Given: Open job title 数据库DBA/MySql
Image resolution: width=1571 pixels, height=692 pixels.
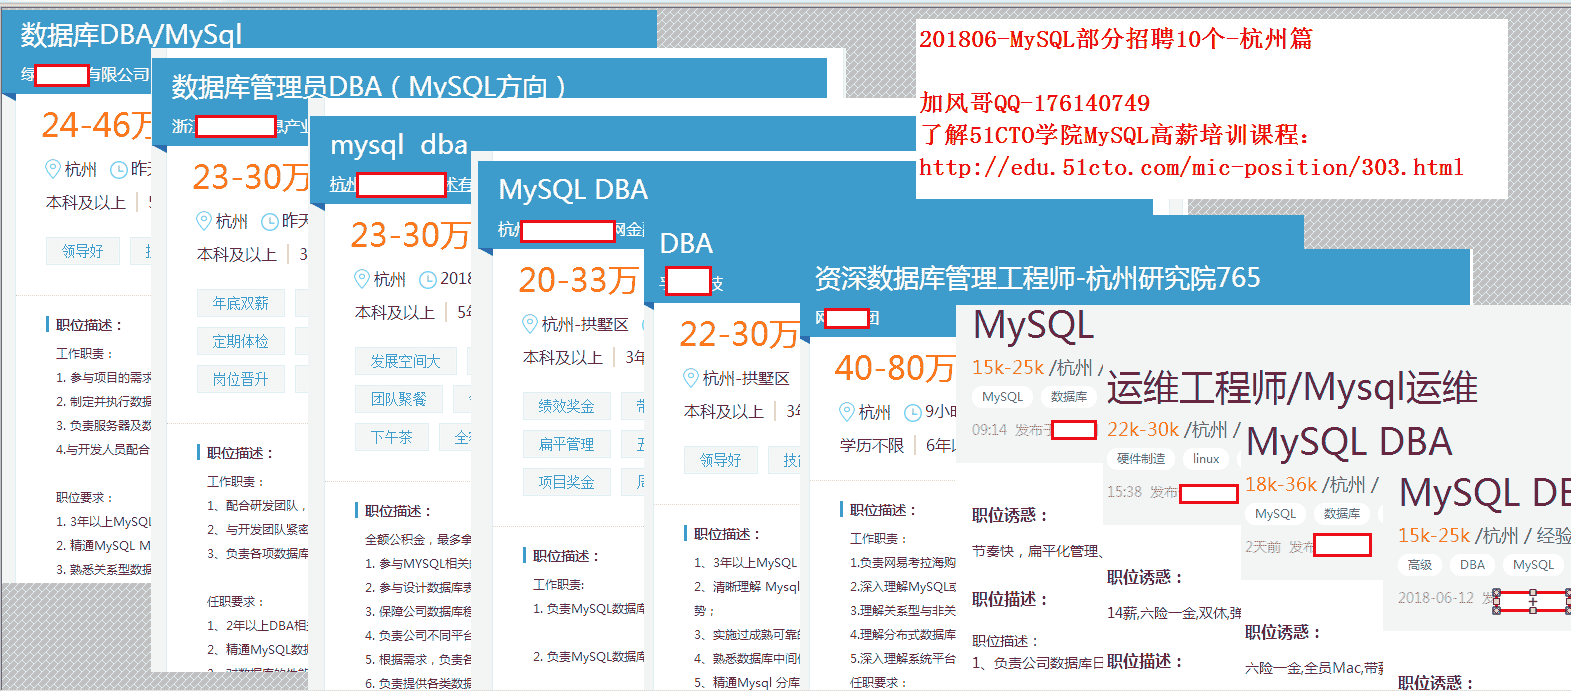Looking at the screenshot, I should 131,35.
